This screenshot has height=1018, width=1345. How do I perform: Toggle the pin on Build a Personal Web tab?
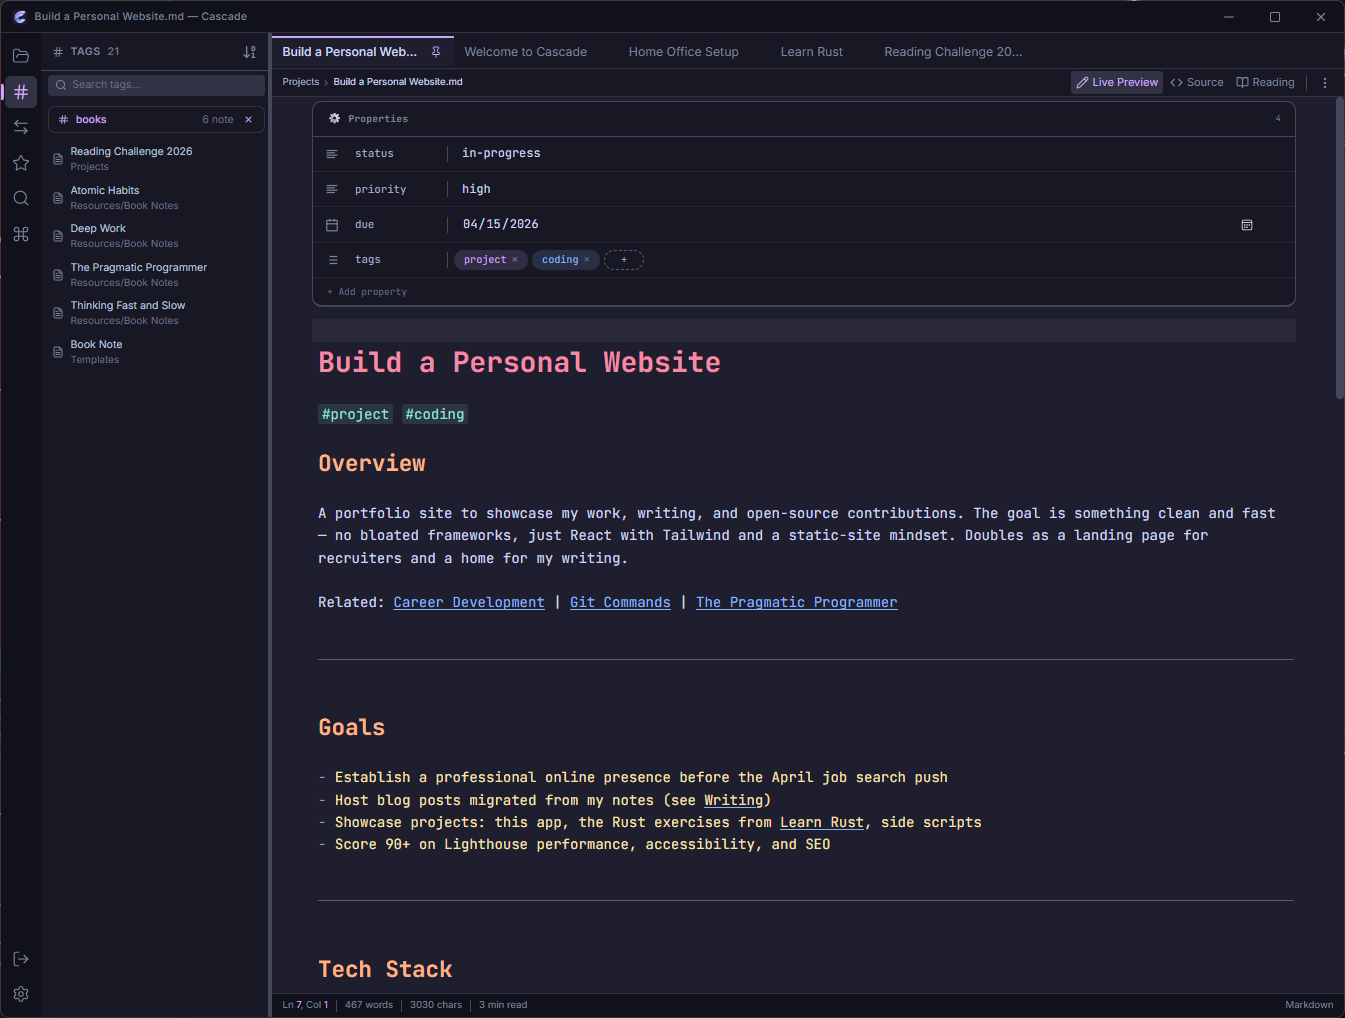[x=437, y=51]
